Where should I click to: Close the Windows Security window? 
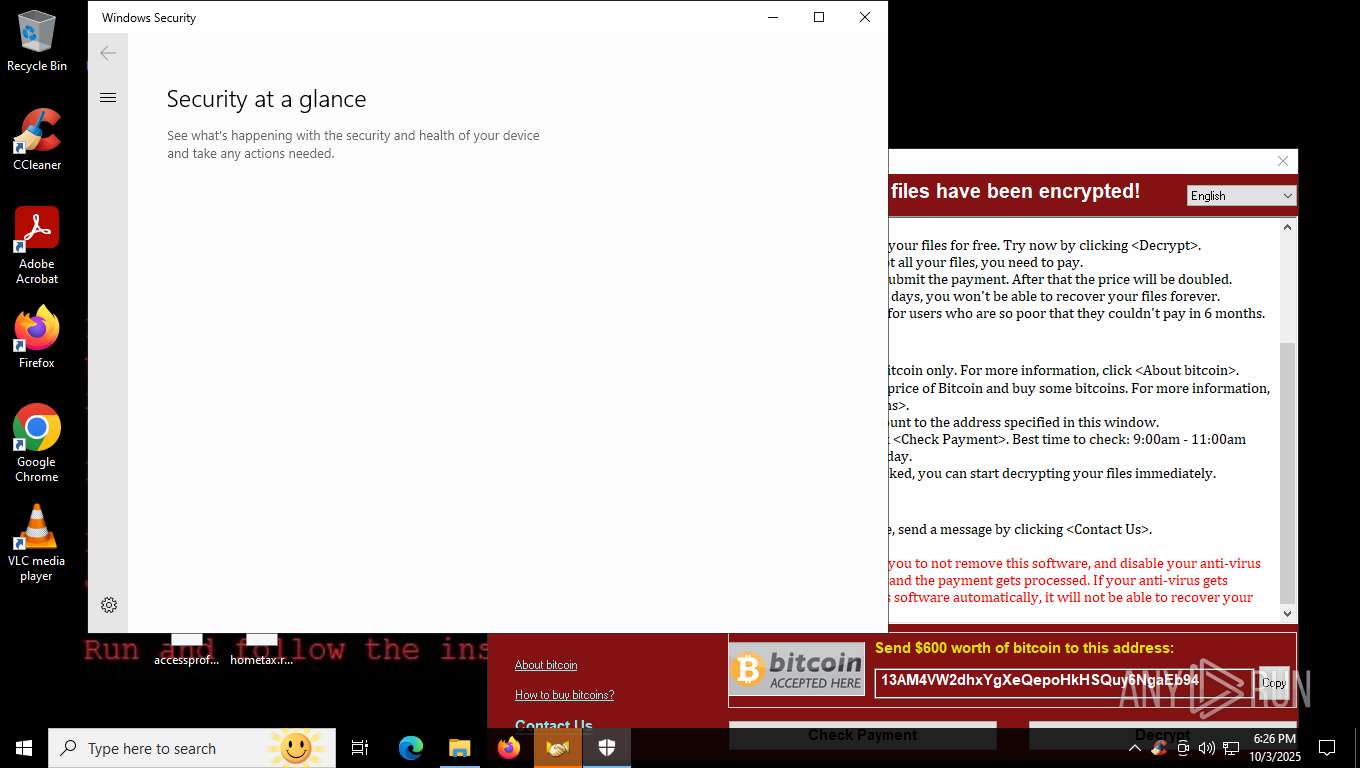click(865, 17)
